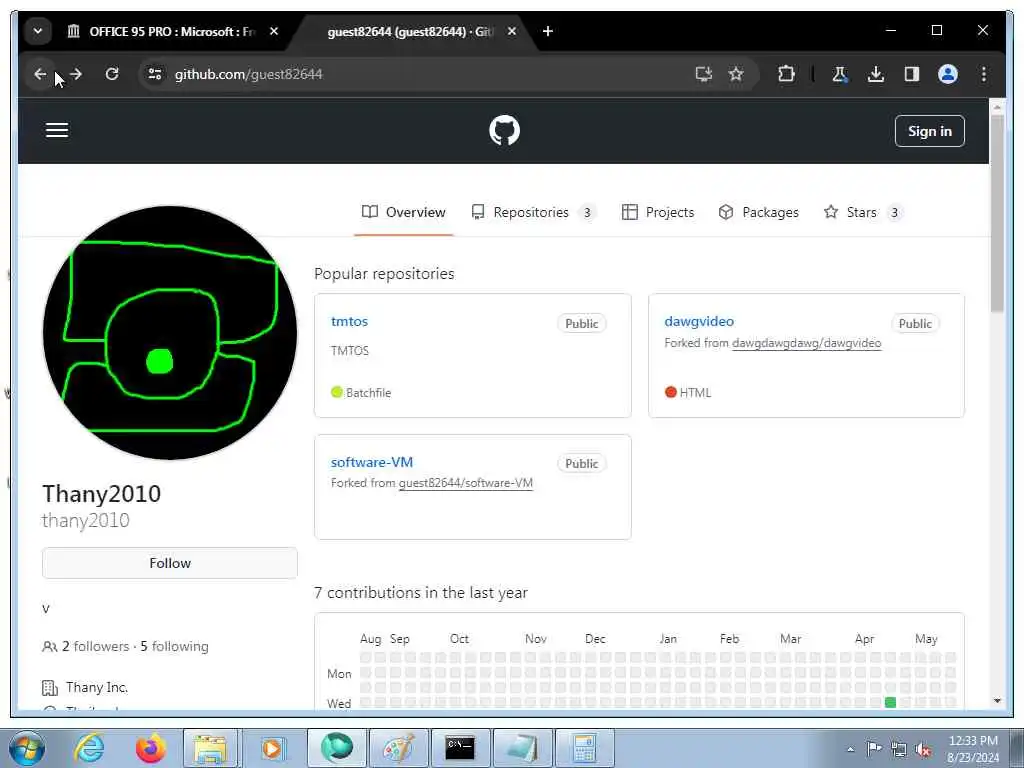
Task: Select the Overview tab
Action: (404, 212)
